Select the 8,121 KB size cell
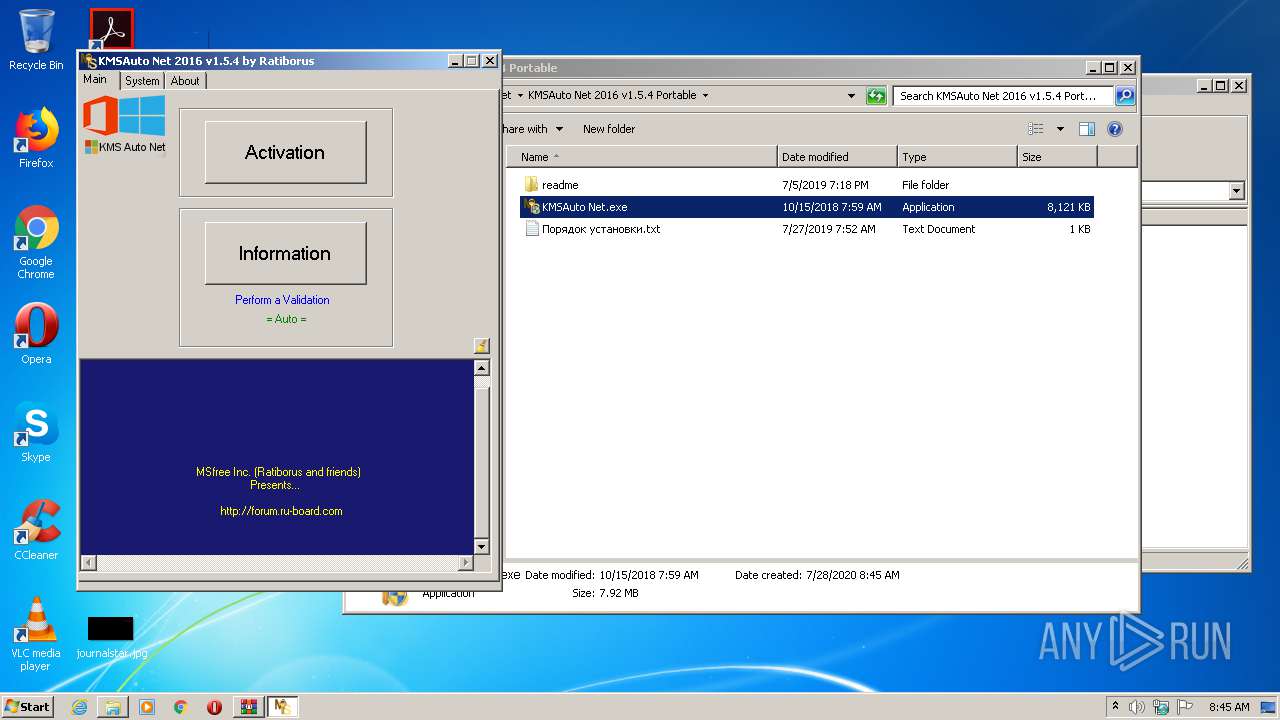This screenshot has width=1280, height=720. coord(1069,207)
